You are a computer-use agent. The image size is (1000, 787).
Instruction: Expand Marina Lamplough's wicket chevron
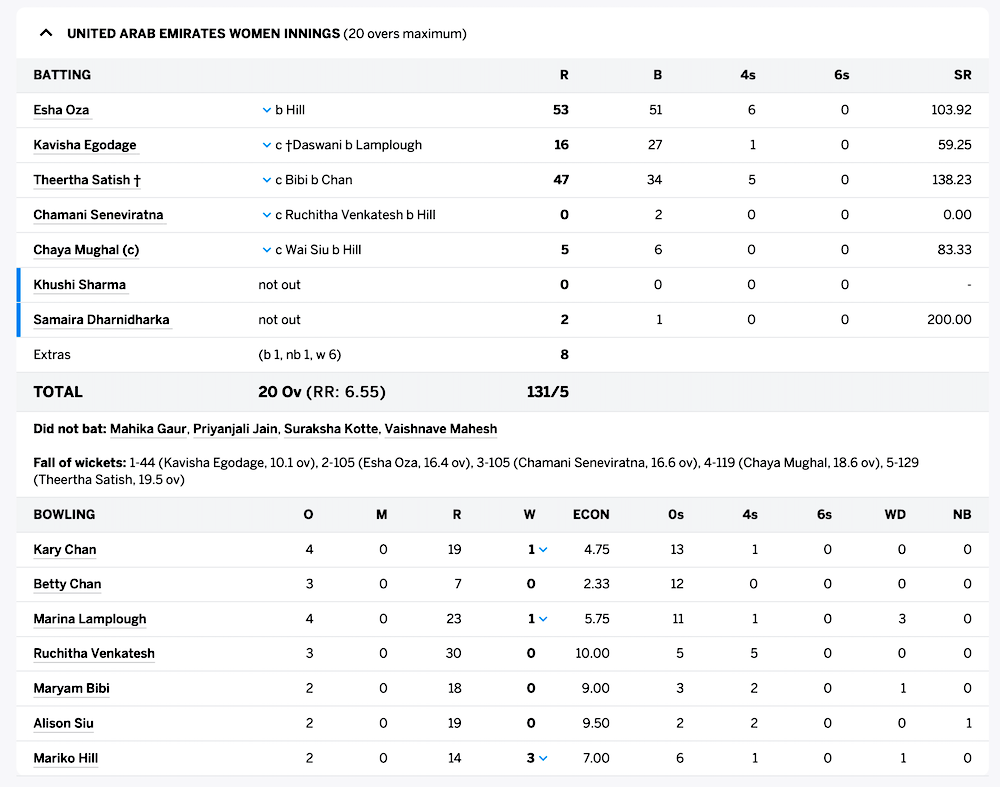point(543,619)
